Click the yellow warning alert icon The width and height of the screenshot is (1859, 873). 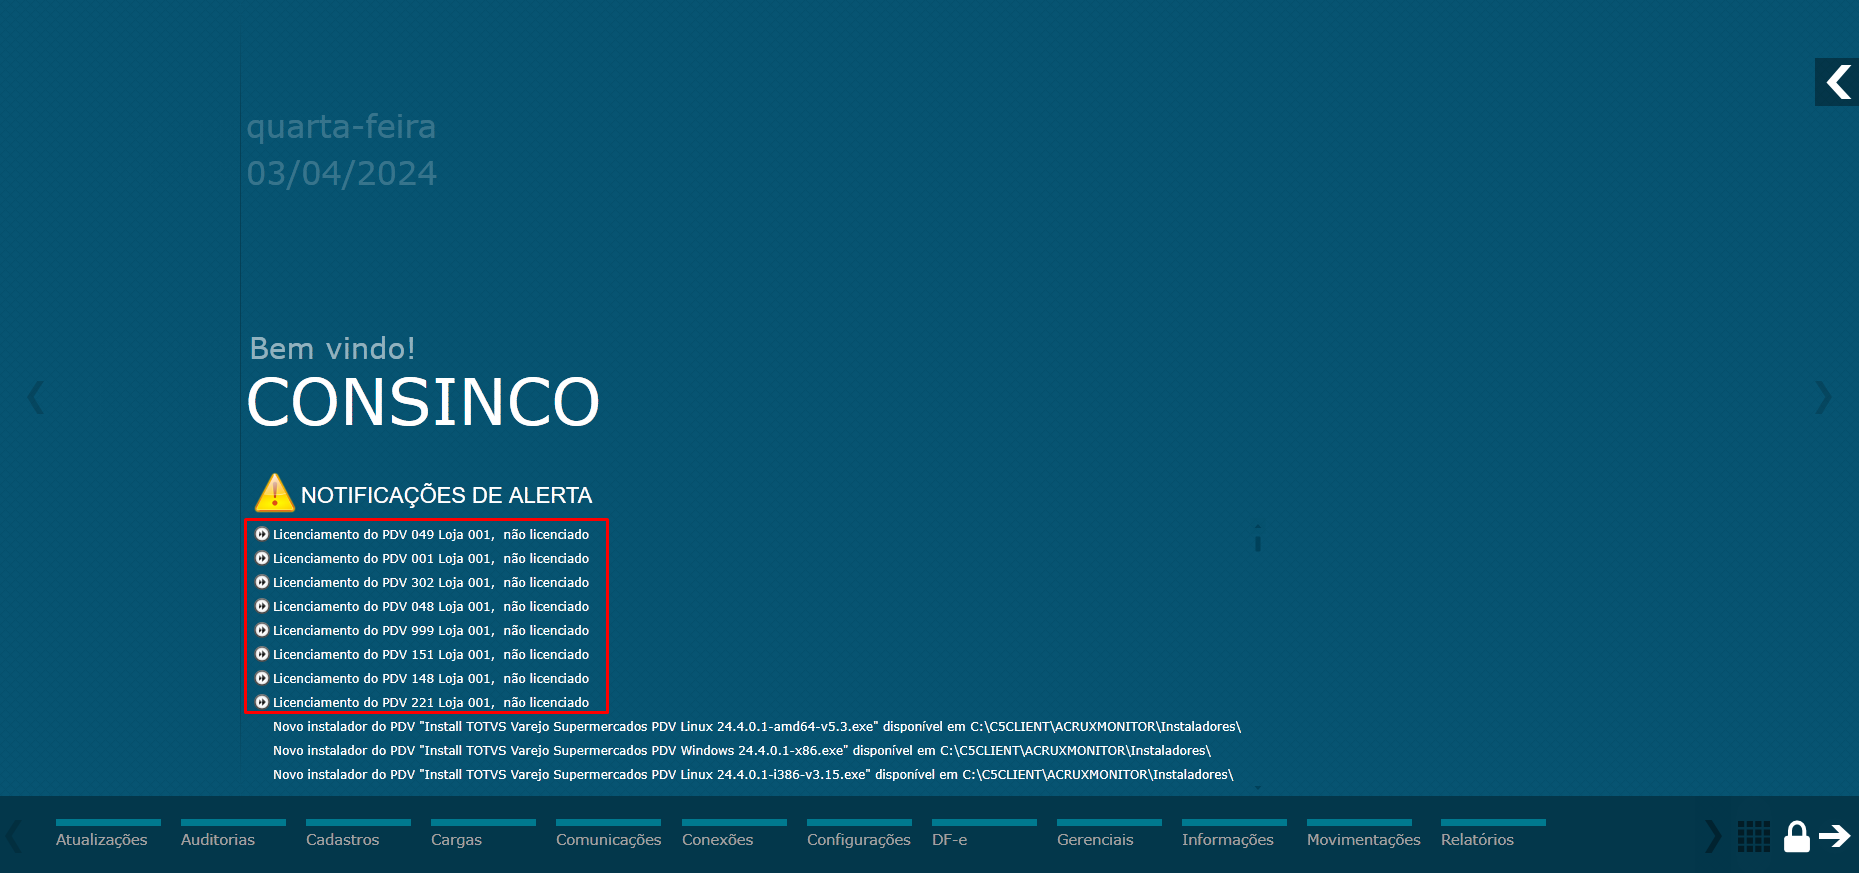click(x=274, y=493)
